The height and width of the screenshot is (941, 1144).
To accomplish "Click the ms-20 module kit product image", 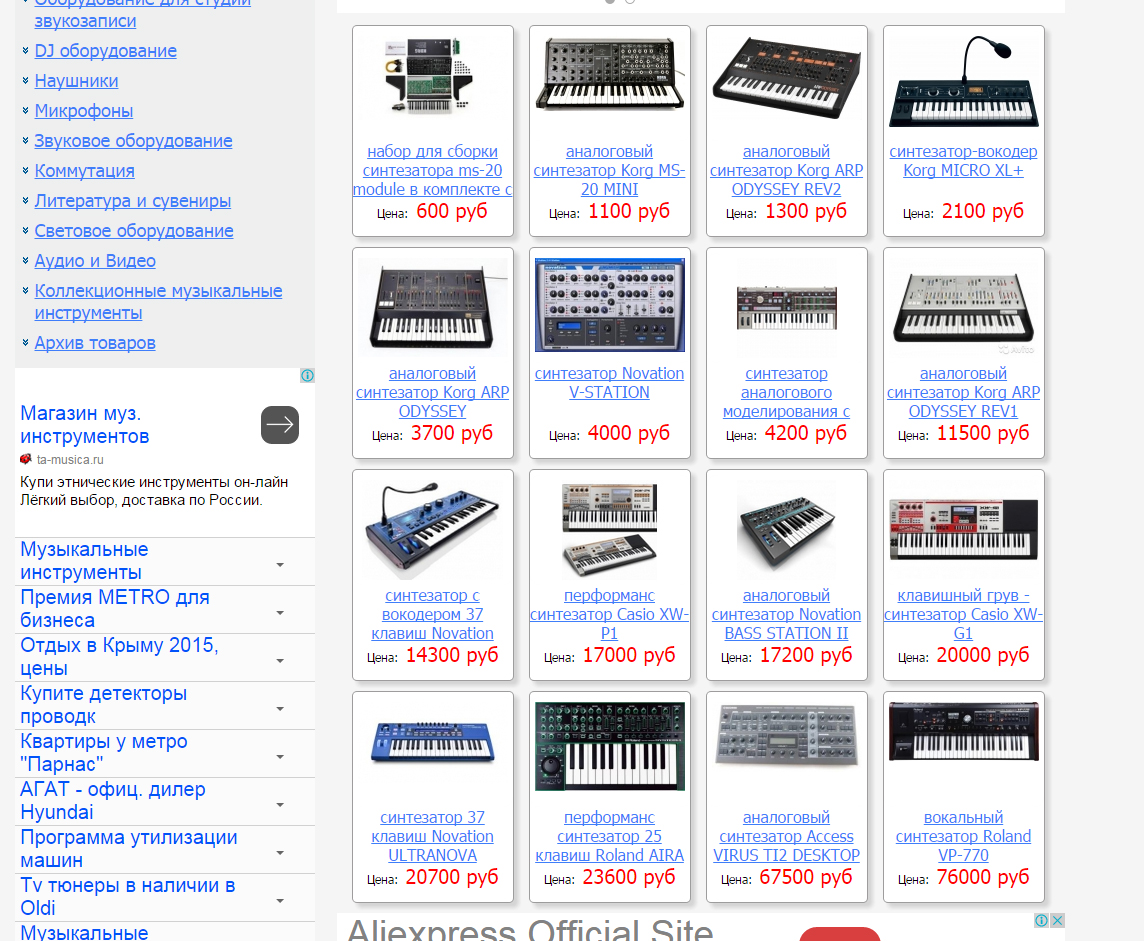I will pyautogui.click(x=433, y=76).
